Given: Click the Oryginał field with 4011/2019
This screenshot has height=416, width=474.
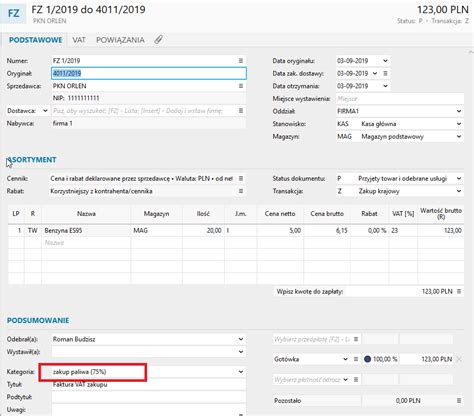Looking at the screenshot, I should point(149,73).
